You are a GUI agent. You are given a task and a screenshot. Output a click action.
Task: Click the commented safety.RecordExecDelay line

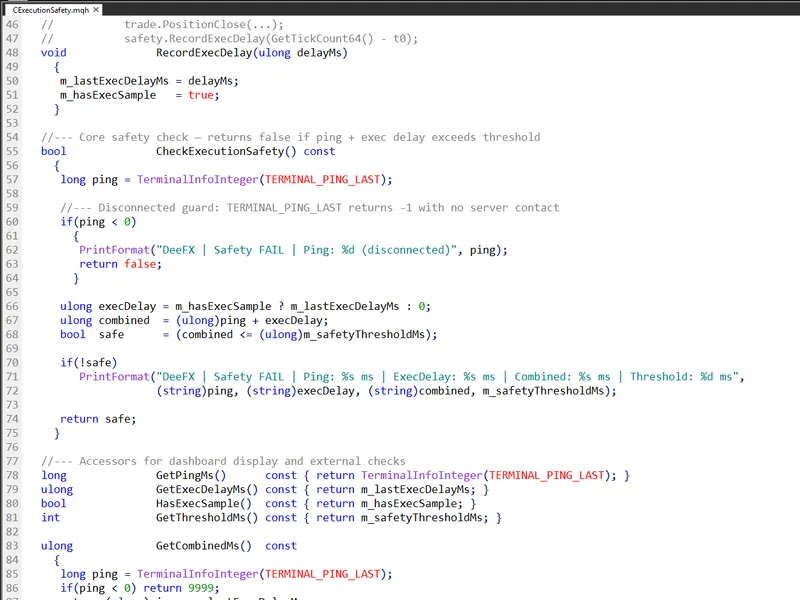point(271,38)
